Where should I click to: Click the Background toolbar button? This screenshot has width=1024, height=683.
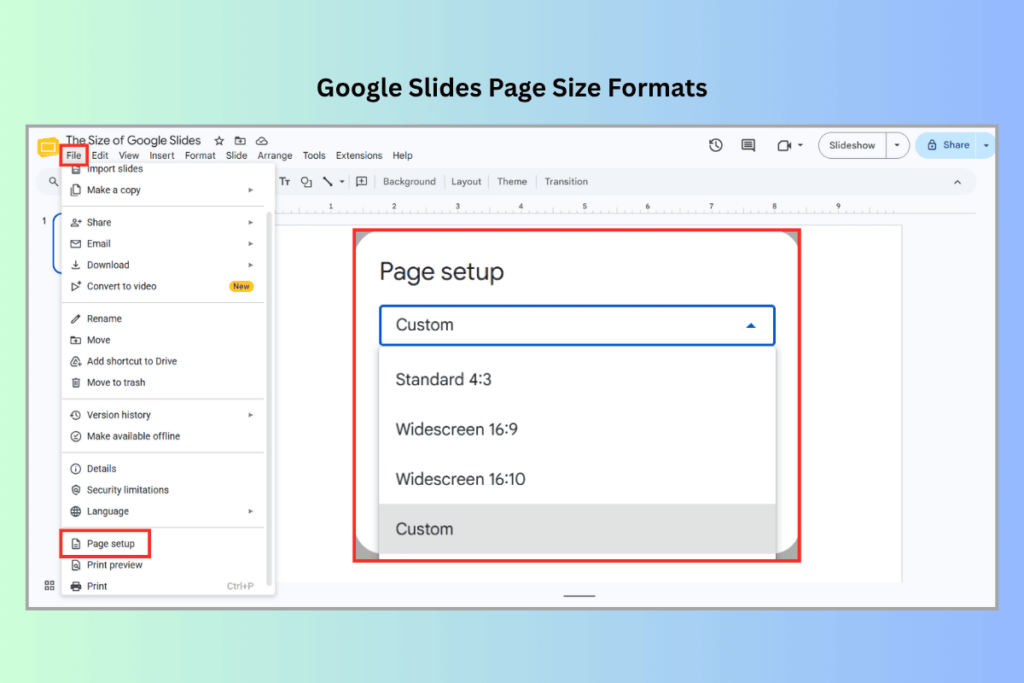click(x=409, y=182)
